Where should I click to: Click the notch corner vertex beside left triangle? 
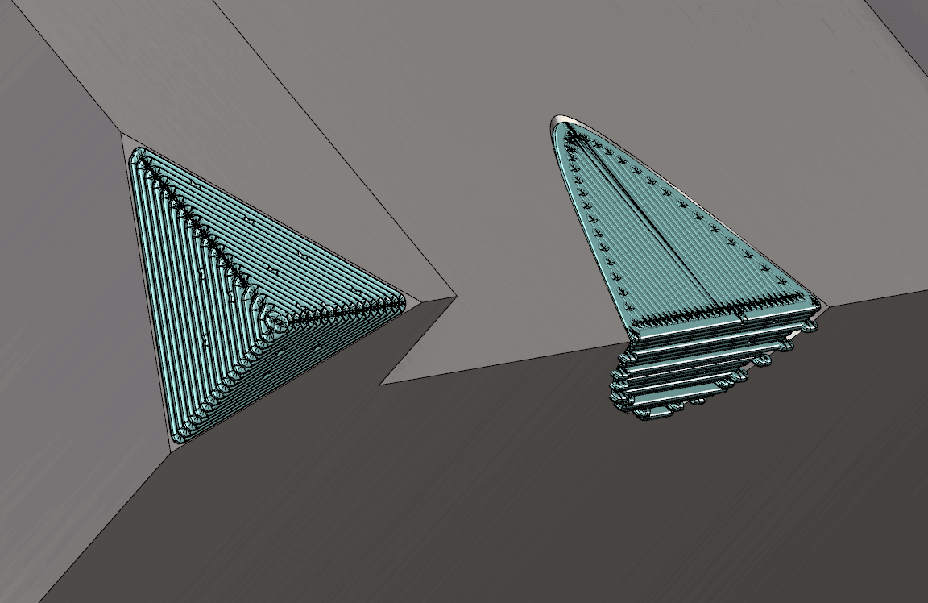[x=455, y=296]
